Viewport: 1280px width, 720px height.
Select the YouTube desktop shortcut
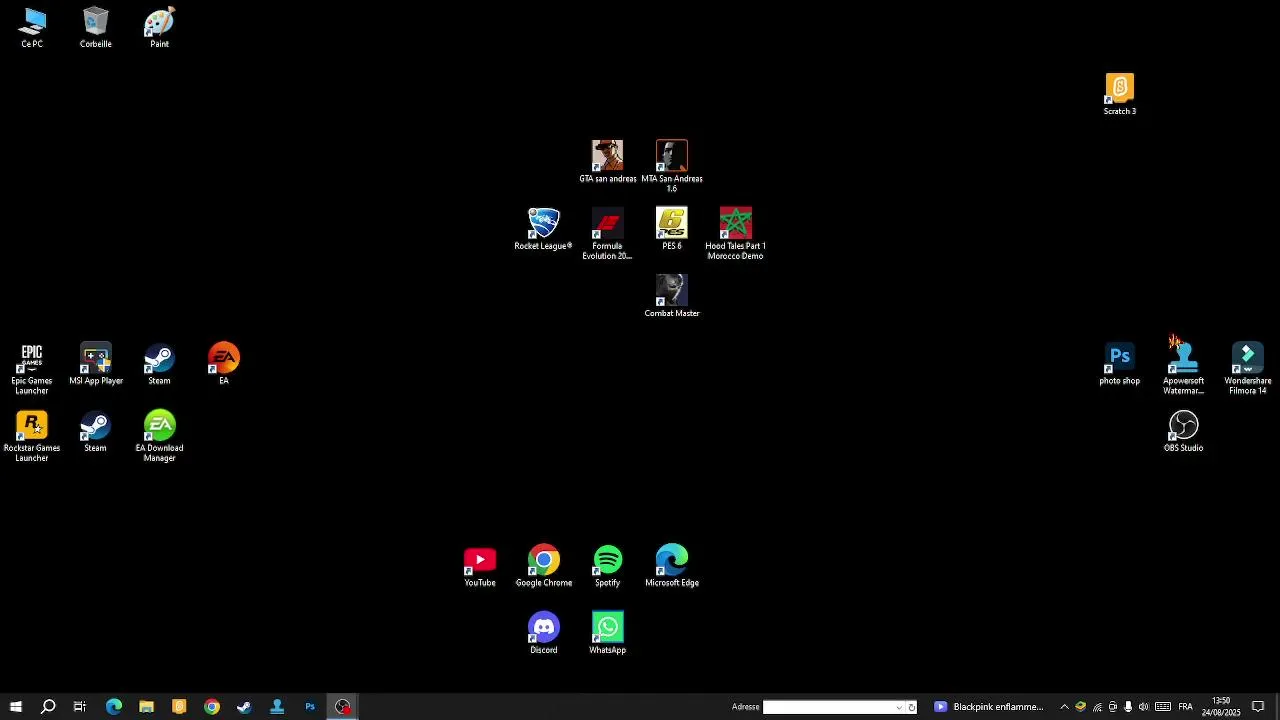pos(480,566)
